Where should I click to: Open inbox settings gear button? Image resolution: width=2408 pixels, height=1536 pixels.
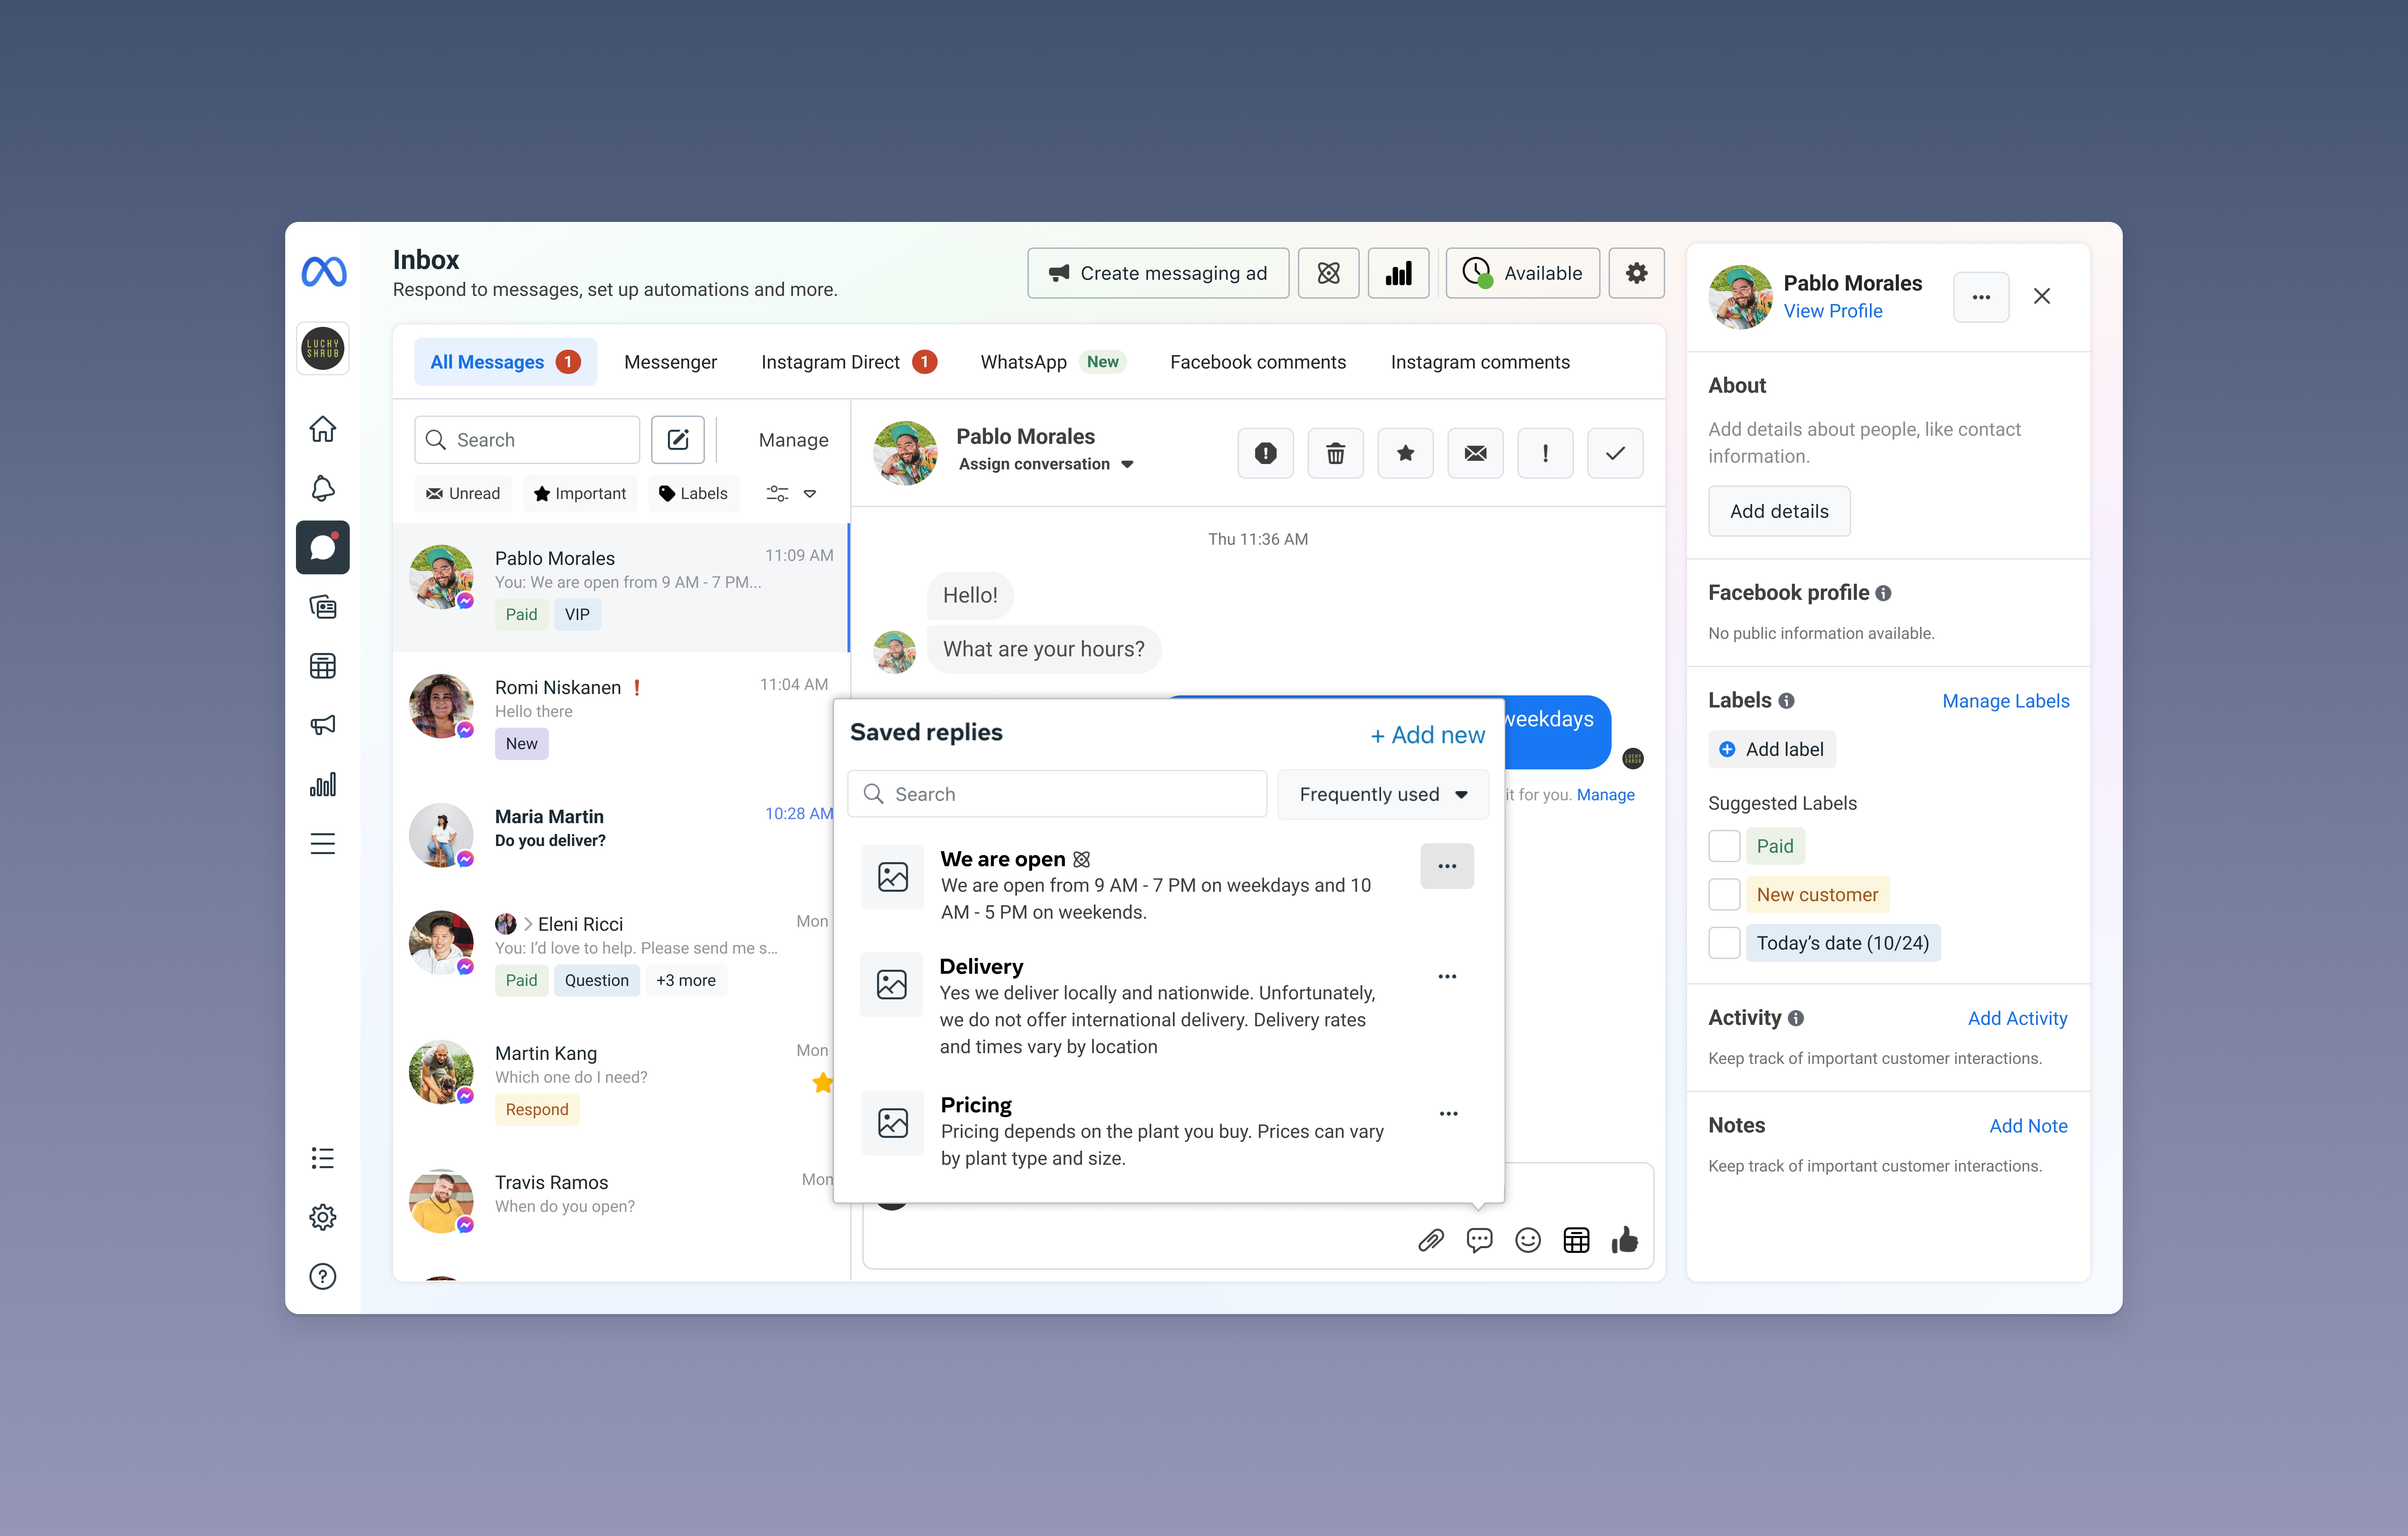[x=1636, y=273]
